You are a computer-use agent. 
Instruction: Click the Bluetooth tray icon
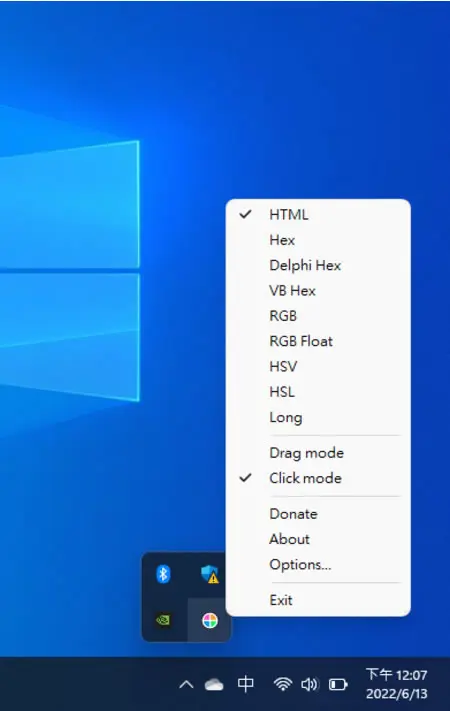[x=163, y=574]
